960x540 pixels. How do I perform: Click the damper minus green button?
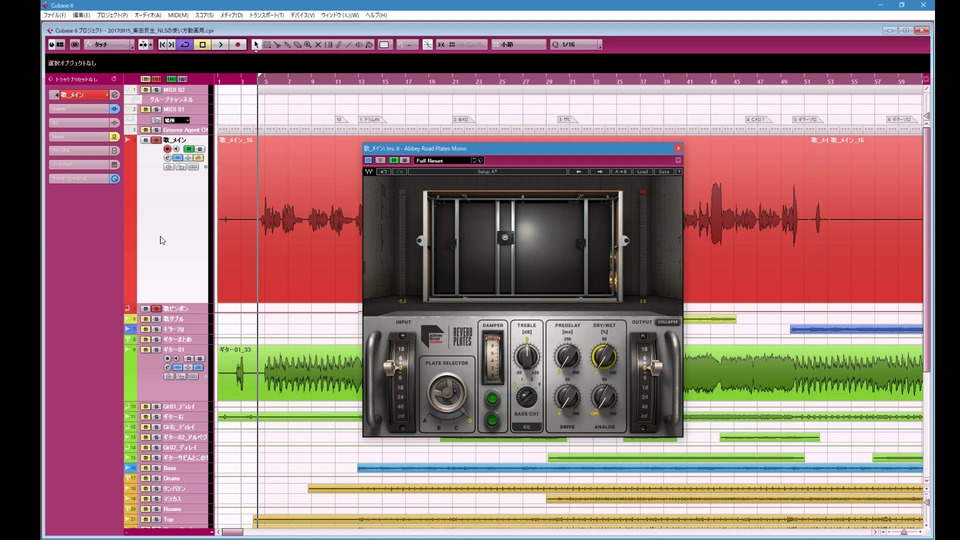492,421
